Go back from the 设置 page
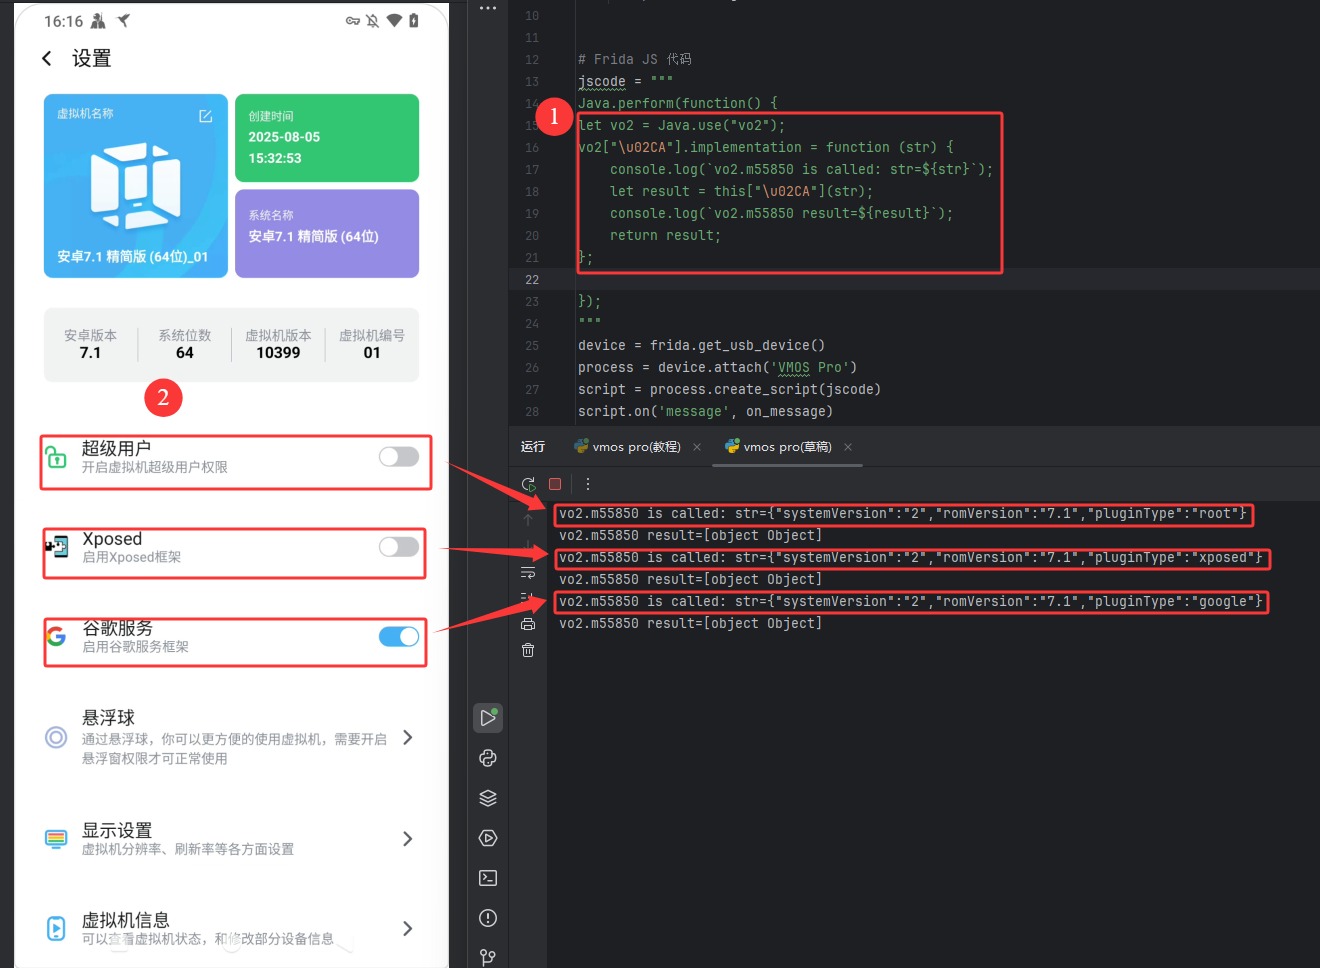 (47, 58)
